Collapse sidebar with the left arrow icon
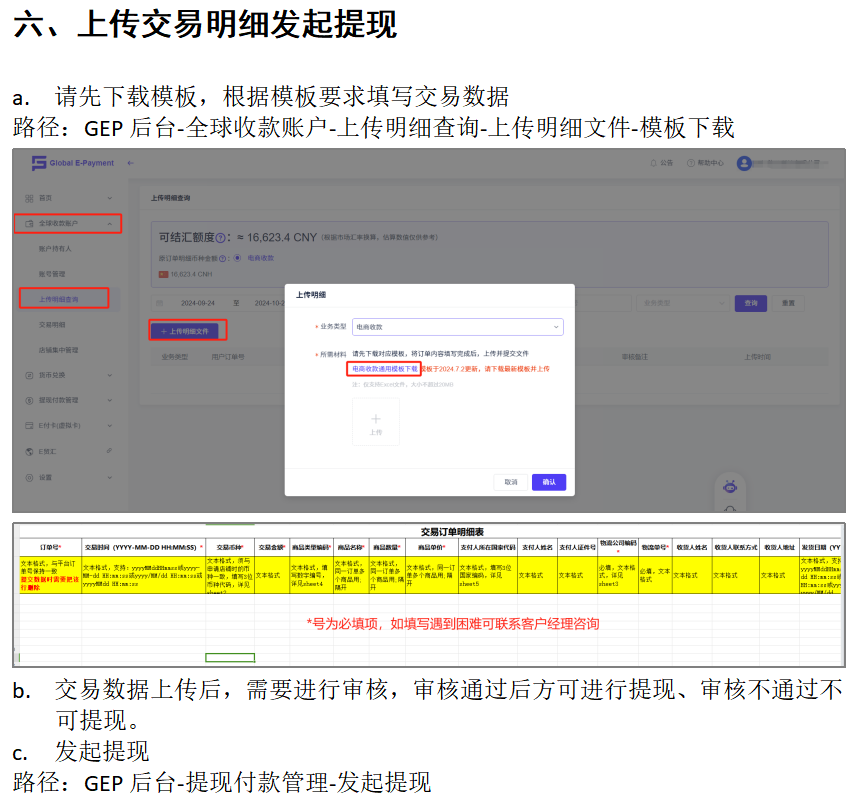858x808 pixels. (131, 163)
